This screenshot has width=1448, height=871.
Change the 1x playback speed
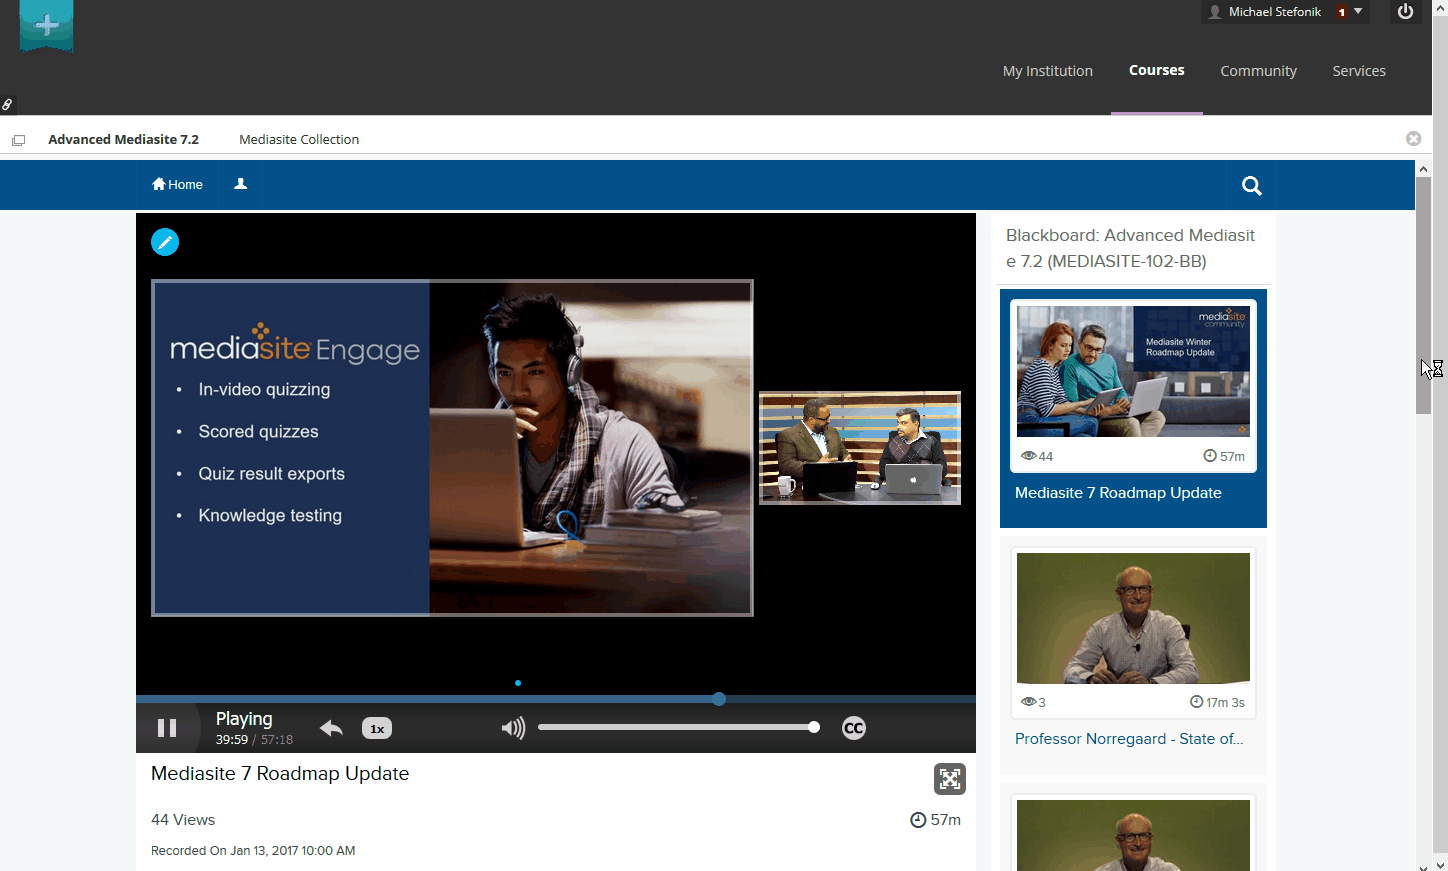tap(377, 729)
